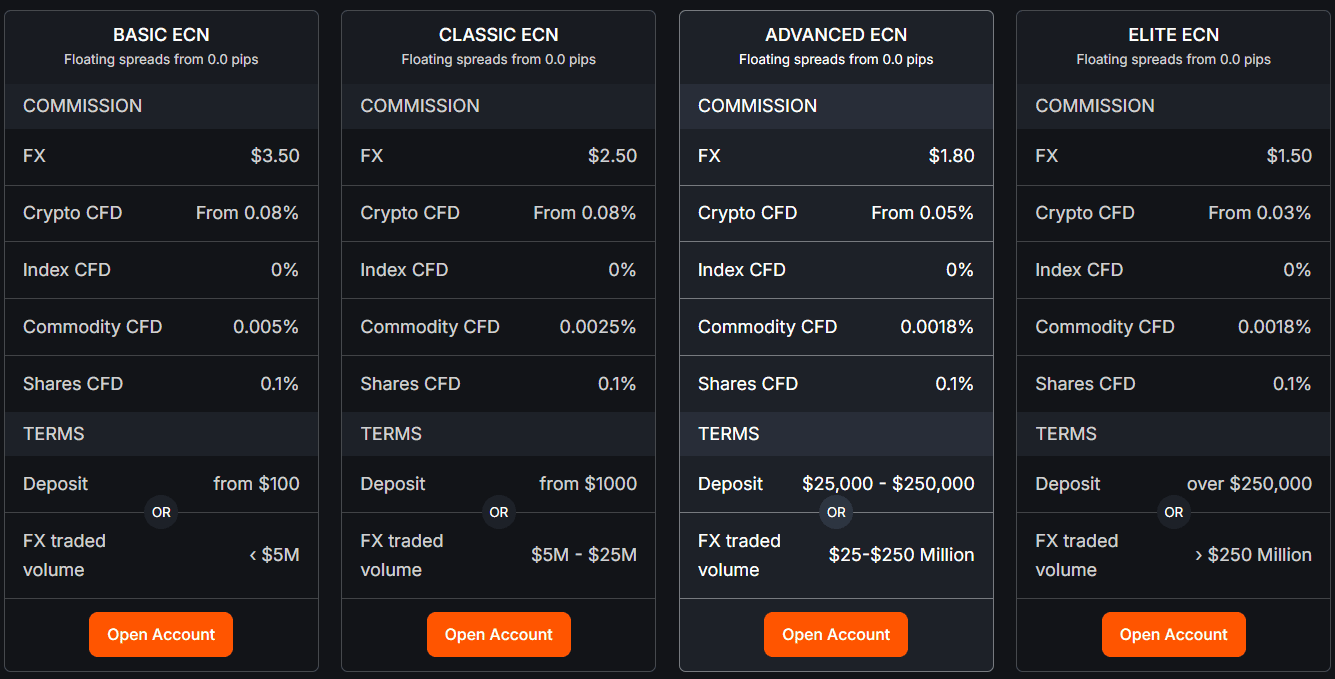
Task: Click the OR badge on Advanced ECN card
Action: (836, 512)
